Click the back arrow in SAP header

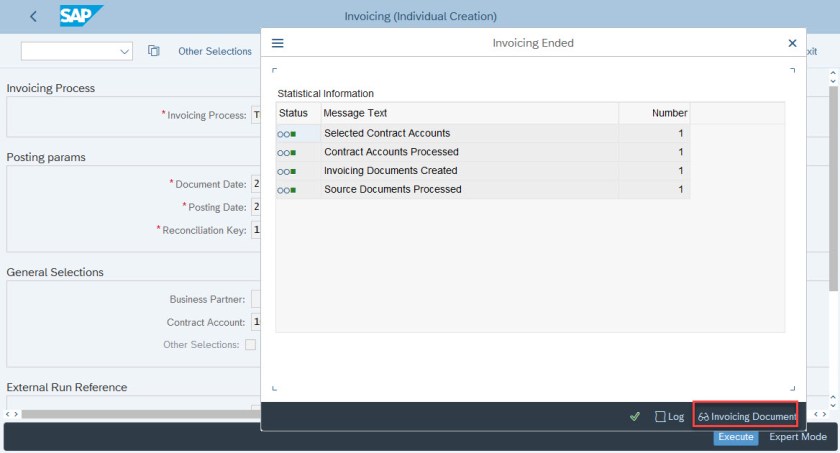click(34, 16)
